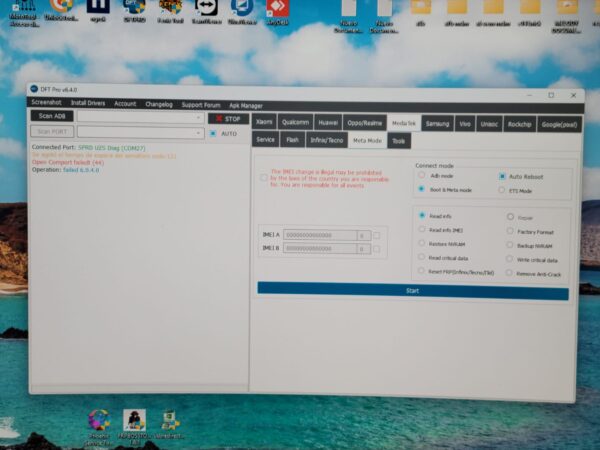Open the Tools sub-tab

[x=399, y=141]
